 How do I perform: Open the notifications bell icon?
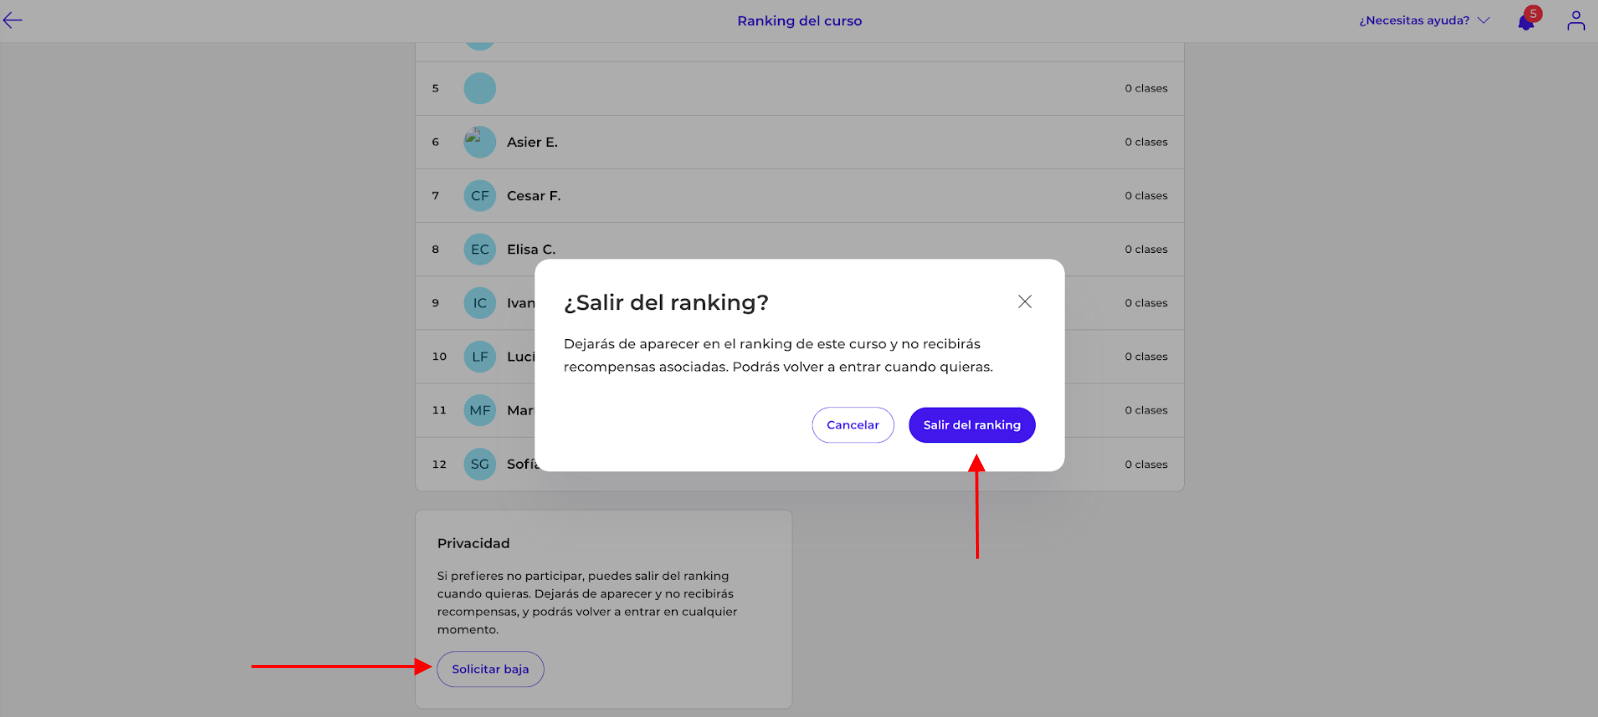1526,21
